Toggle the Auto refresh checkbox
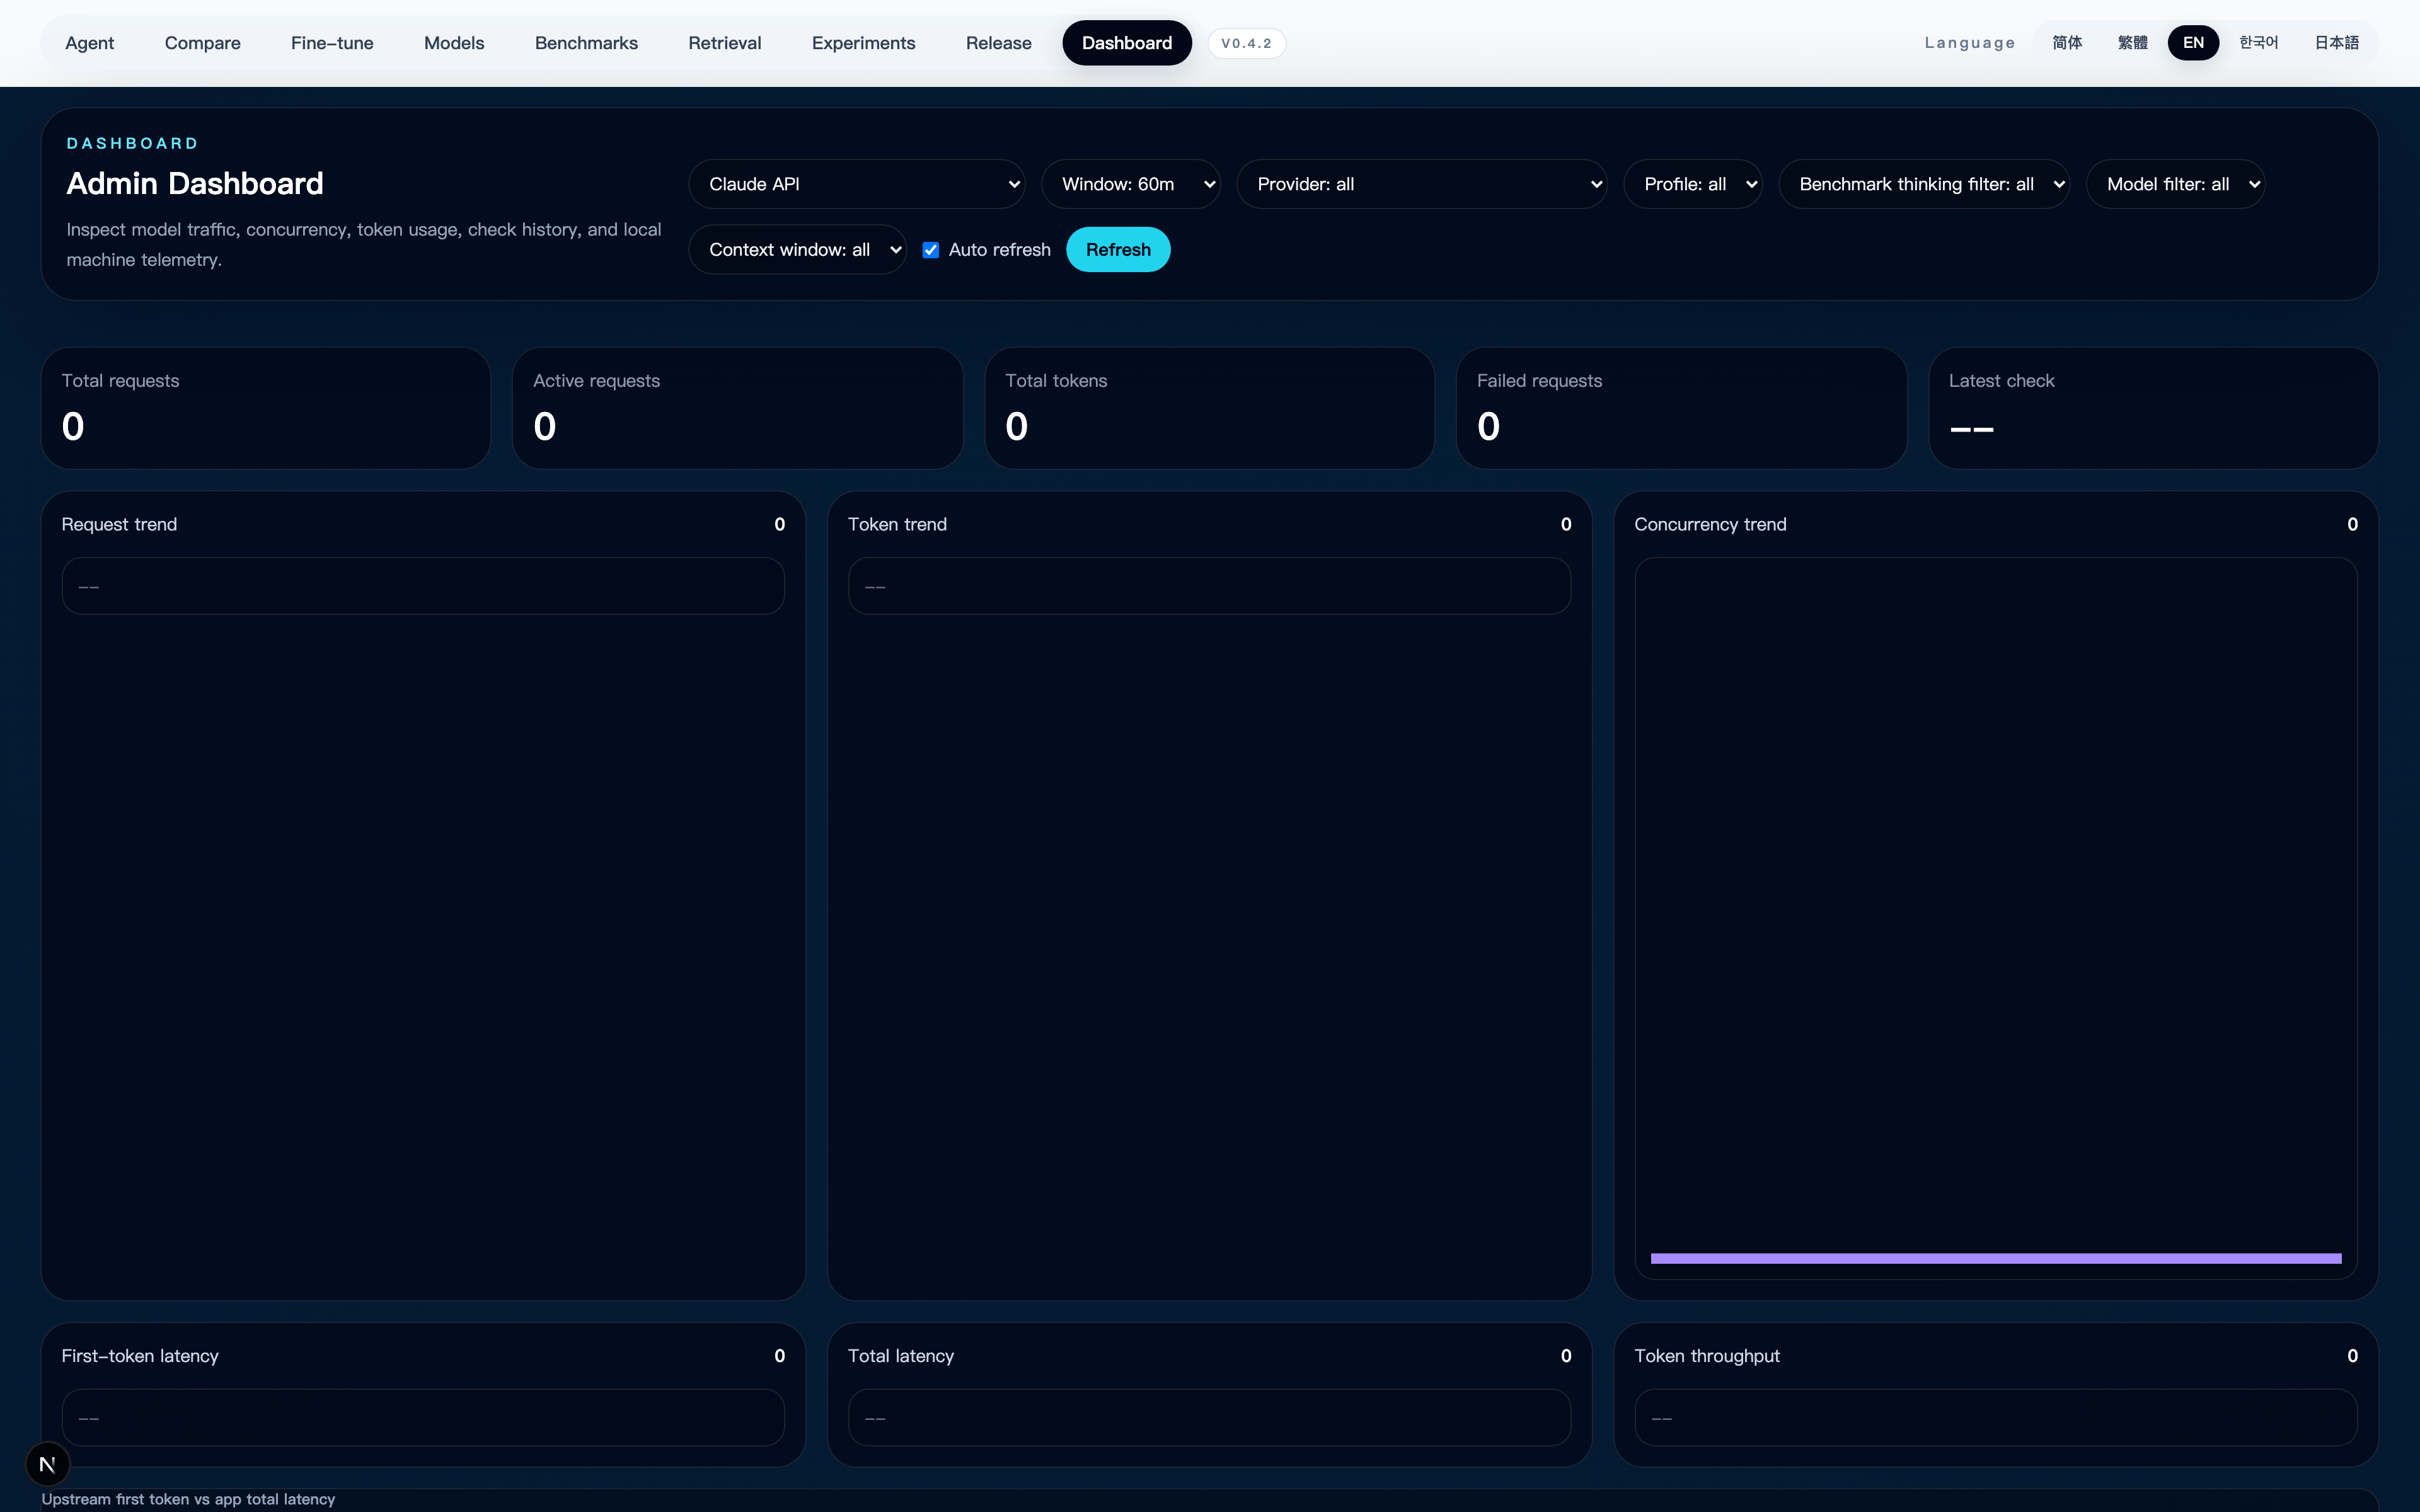2420x1512 pixels. coord(931,250)
